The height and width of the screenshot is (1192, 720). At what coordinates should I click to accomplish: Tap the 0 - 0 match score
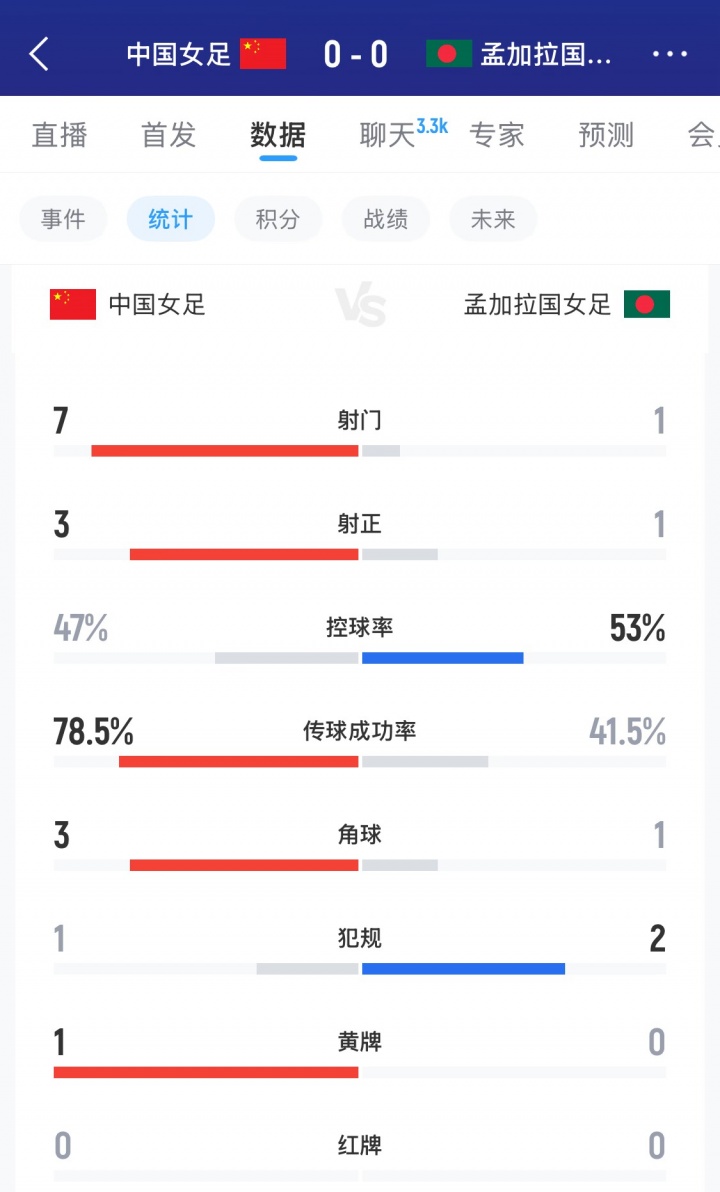pos(355,54)
